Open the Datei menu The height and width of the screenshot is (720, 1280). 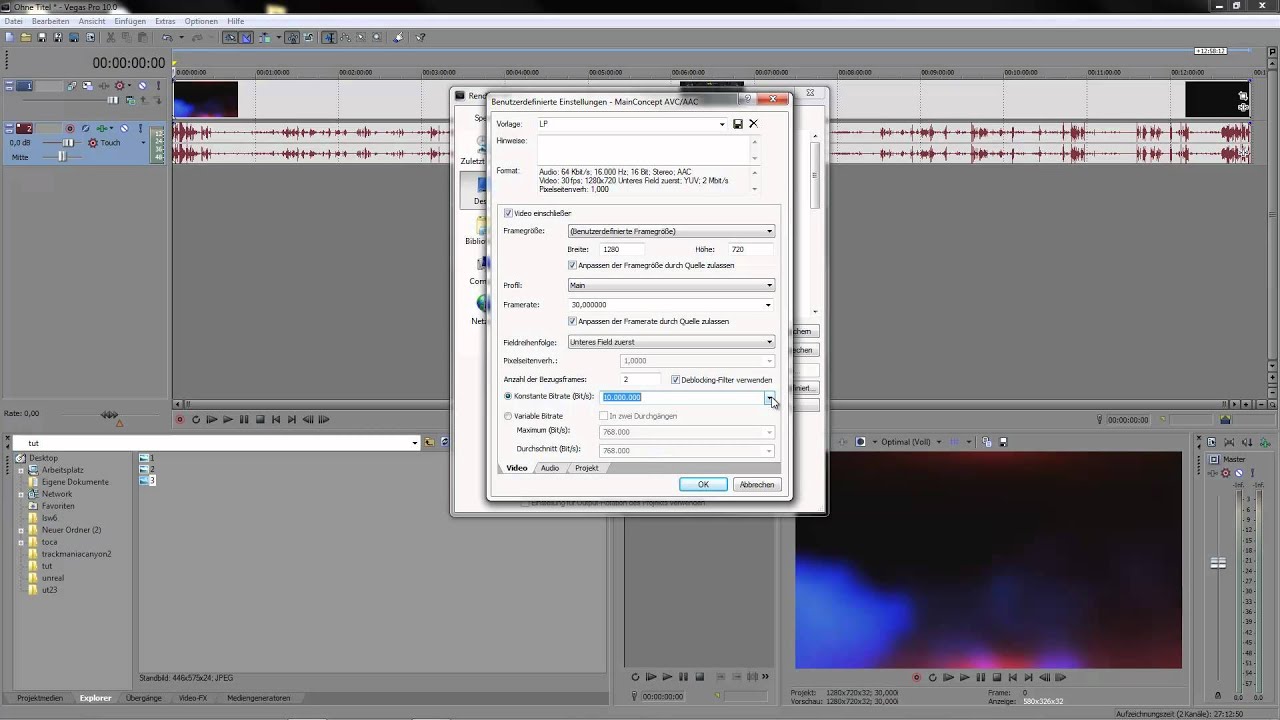pyautogui.click(x=13, y=21)
